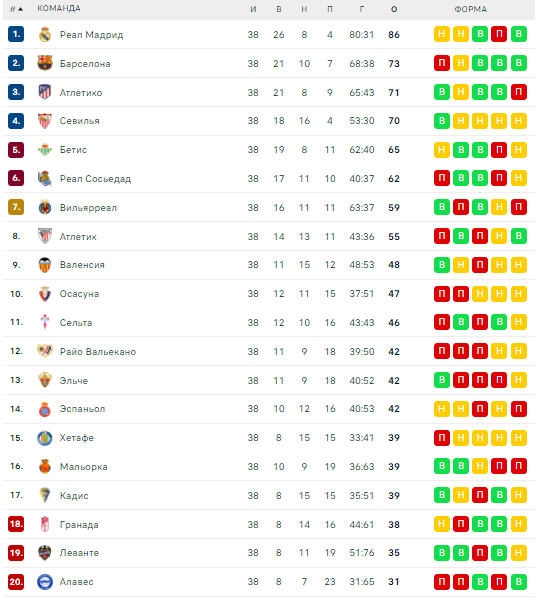
Task: Click the Valencia bat crest icon
Action: point(45,265)
